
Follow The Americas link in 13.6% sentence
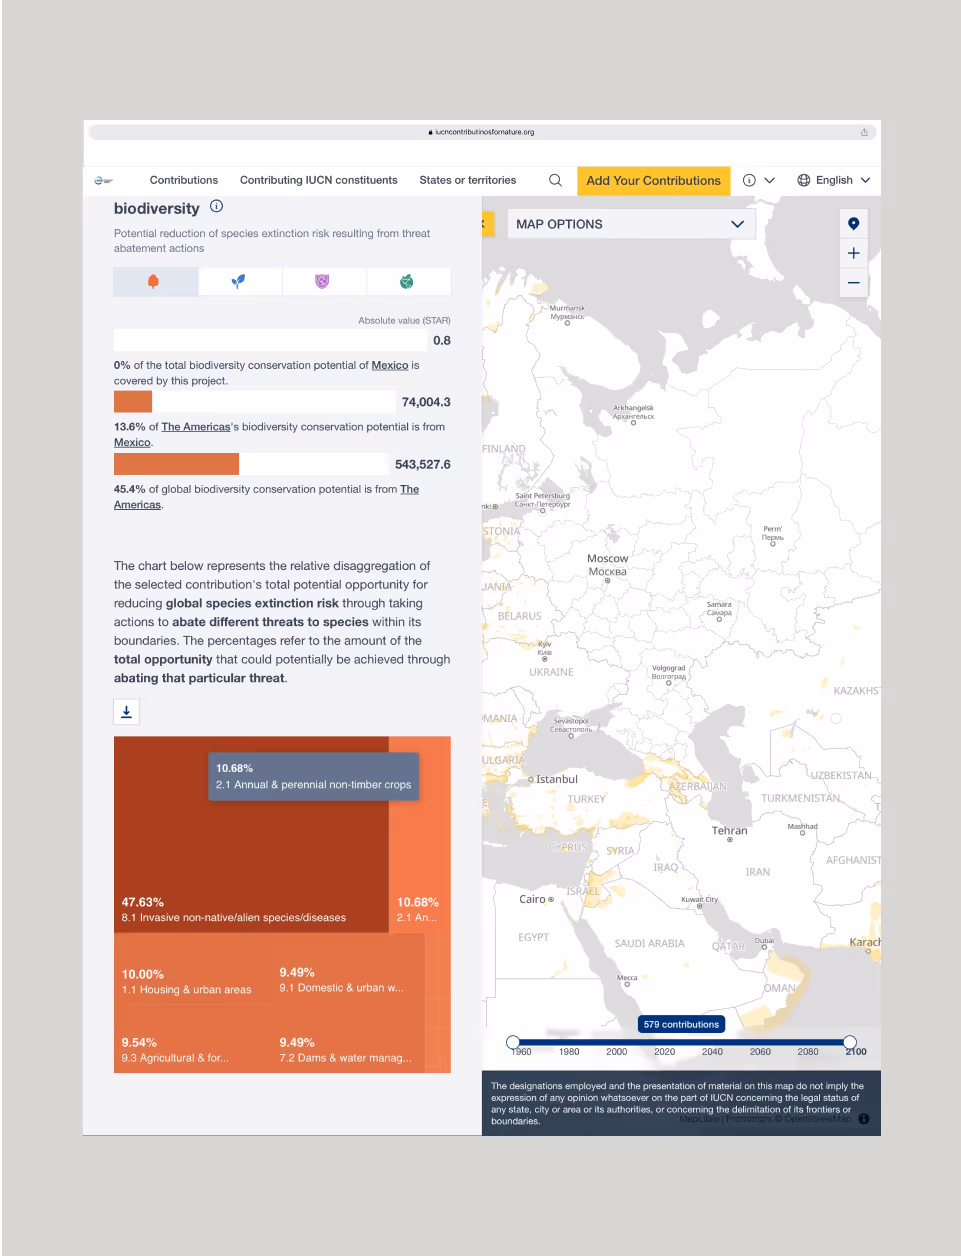(196, 427)
